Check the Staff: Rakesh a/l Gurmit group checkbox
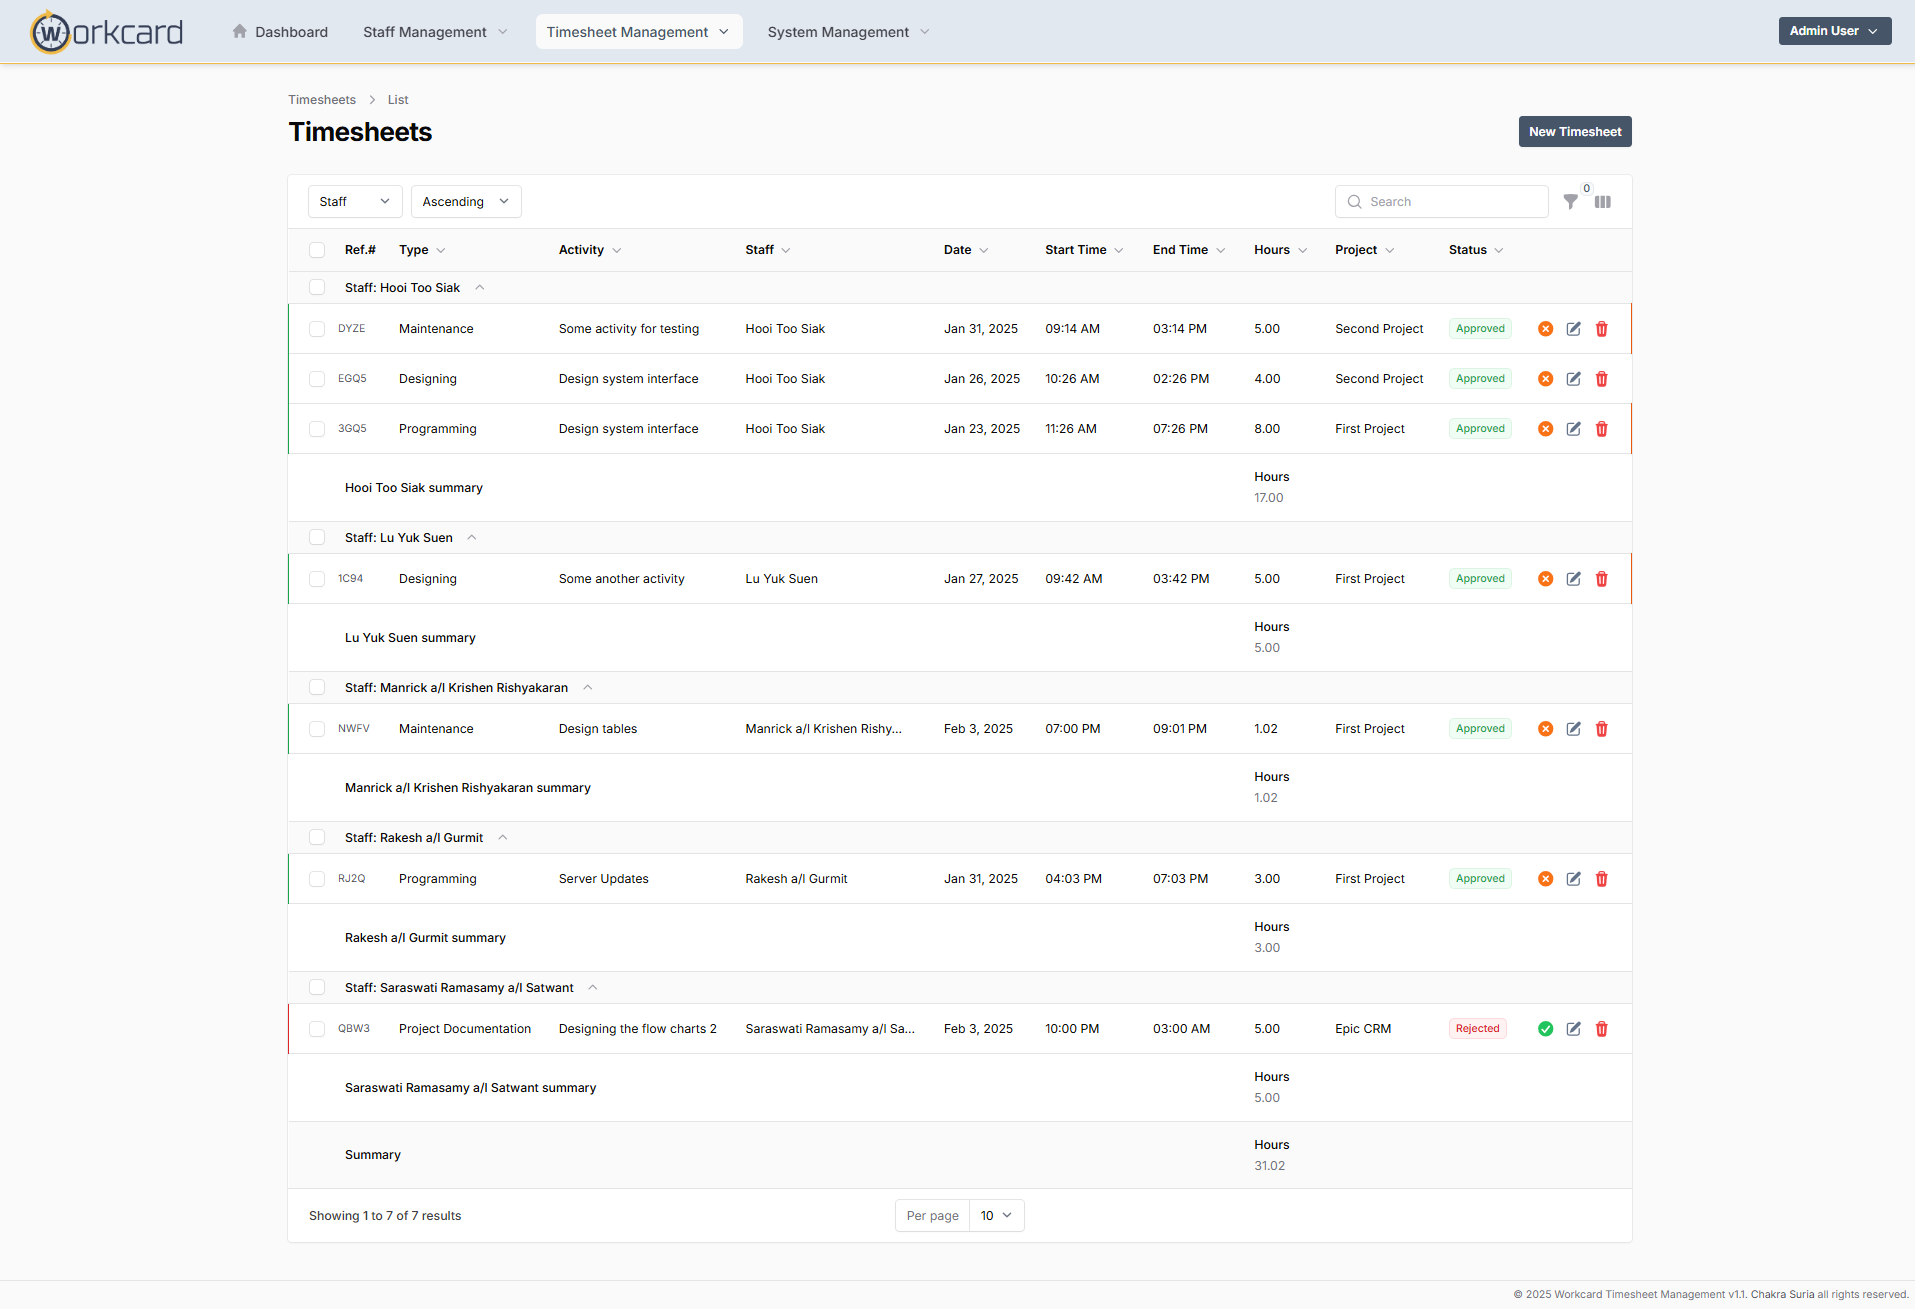1915x1309 pixels. (x=317, y=838)
